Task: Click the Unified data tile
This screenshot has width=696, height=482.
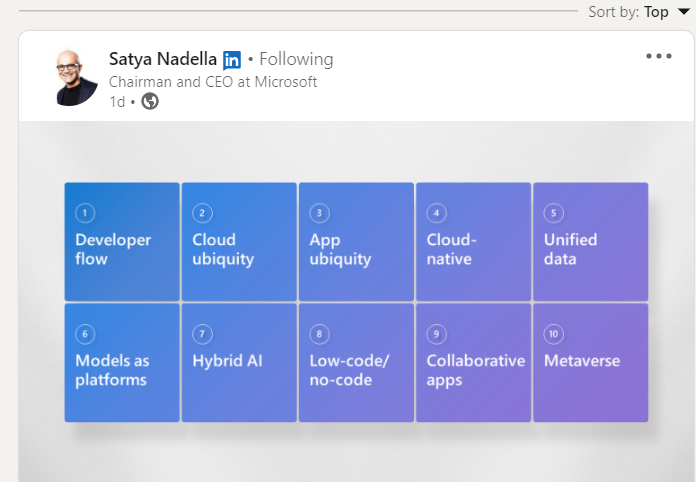Action: pos(591,242)
